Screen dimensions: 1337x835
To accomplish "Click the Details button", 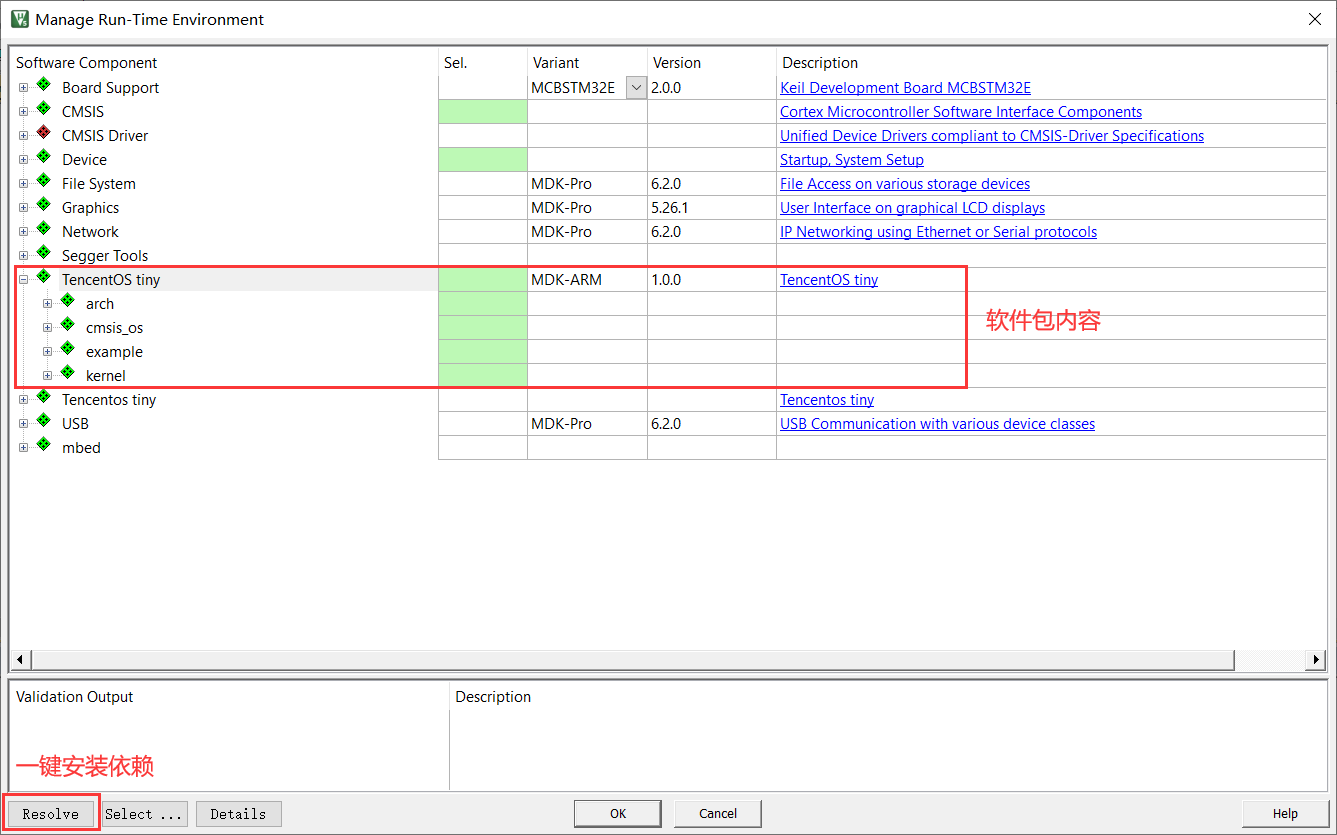I will [x=239, y=814].
